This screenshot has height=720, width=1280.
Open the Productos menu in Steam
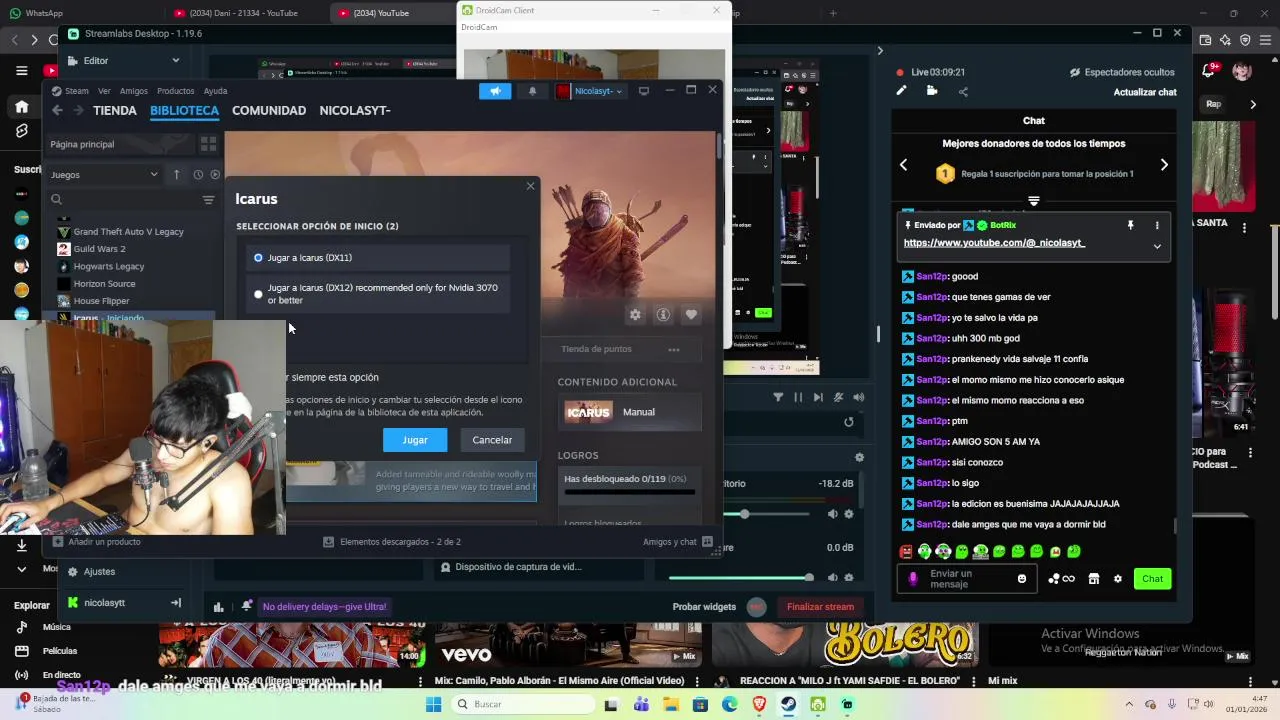(x=176, y=91)
